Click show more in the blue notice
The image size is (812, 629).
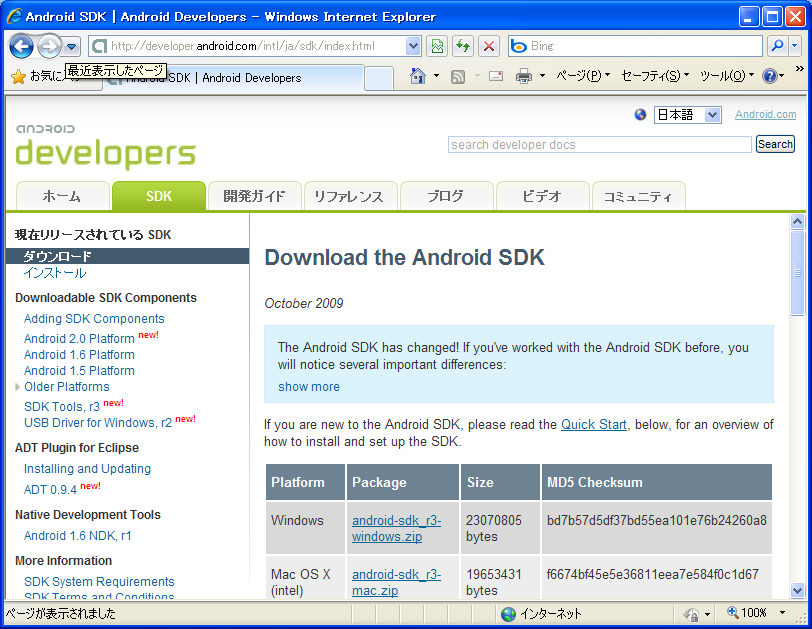[x=309, y=387]
